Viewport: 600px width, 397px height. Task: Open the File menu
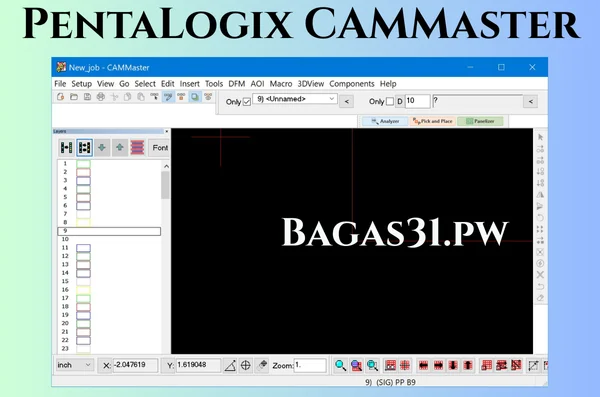[60, 84]
